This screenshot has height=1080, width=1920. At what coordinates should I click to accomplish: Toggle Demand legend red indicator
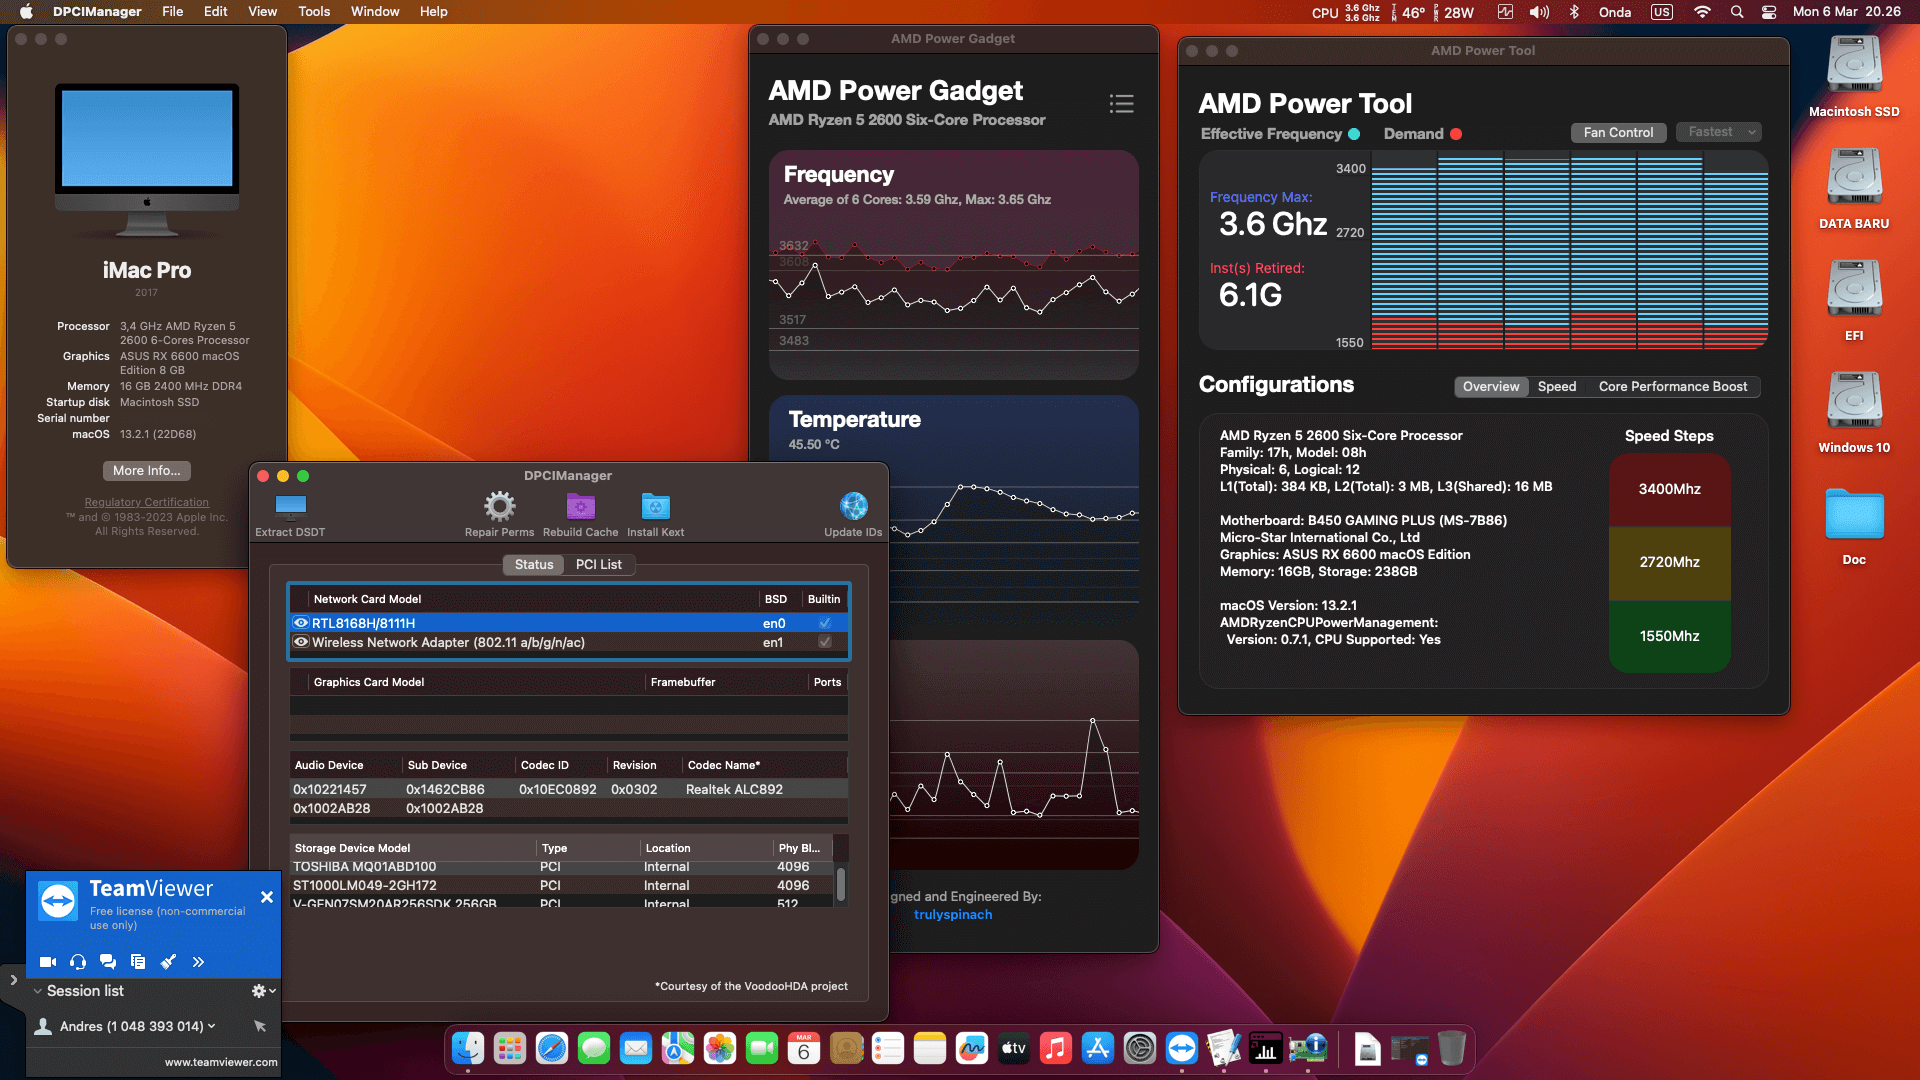[1456, 134]
